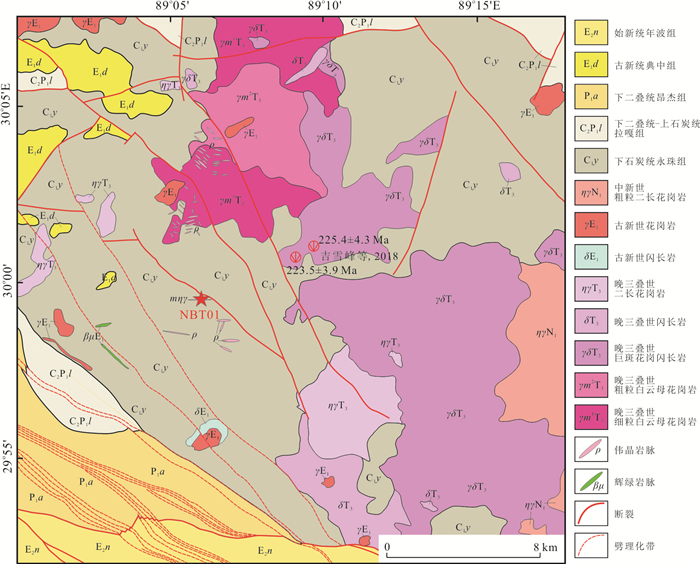Click the citation 吉雪峰等, 2018
The image size is (700, 564).
[359, 256]
